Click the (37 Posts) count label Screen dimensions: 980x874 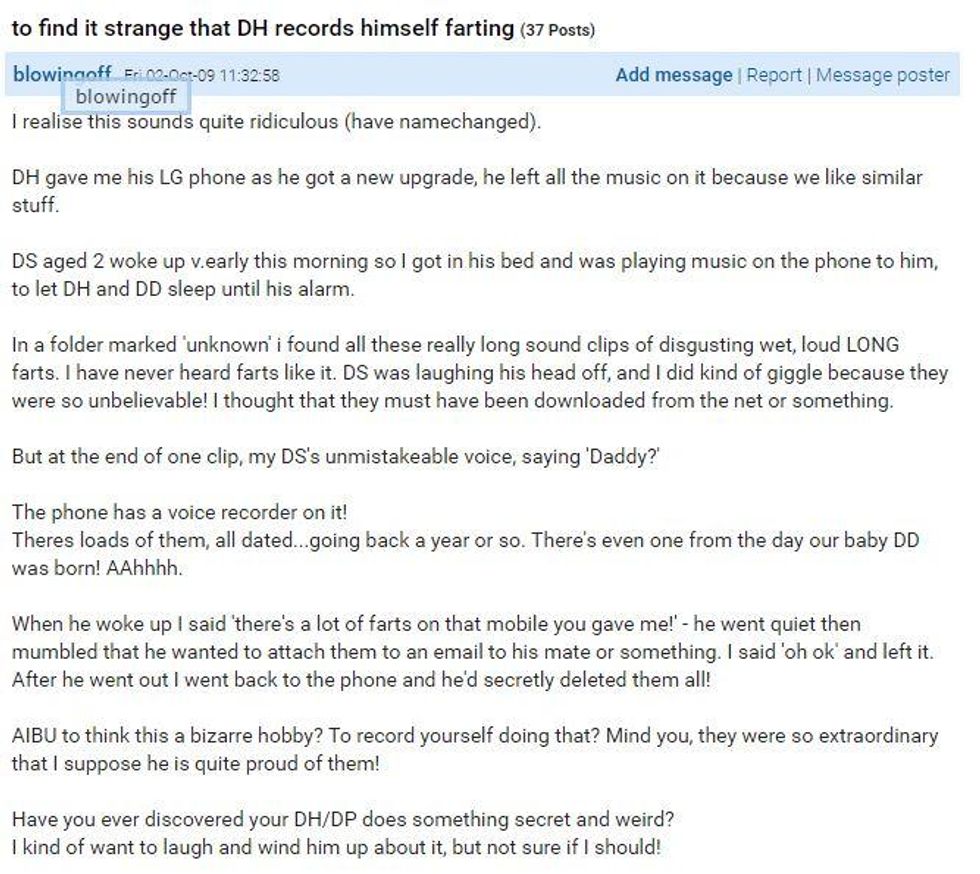[558, 30]
